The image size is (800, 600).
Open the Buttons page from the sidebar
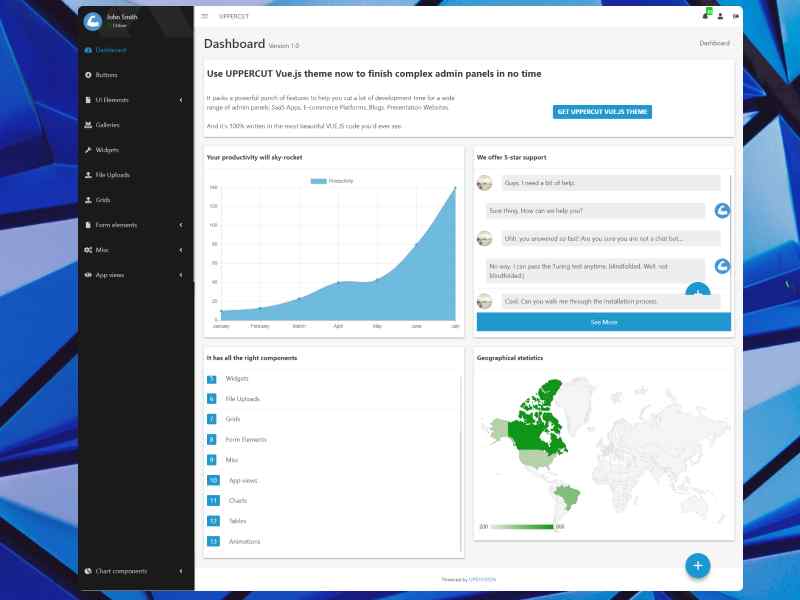(x=106, y=75)
